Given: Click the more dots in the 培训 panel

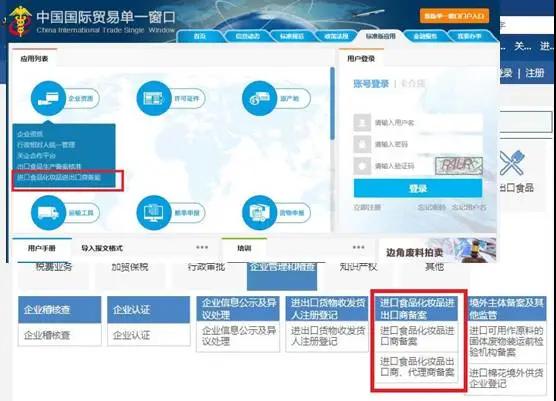Looking at the screenshot, I should tap(358, 247).
